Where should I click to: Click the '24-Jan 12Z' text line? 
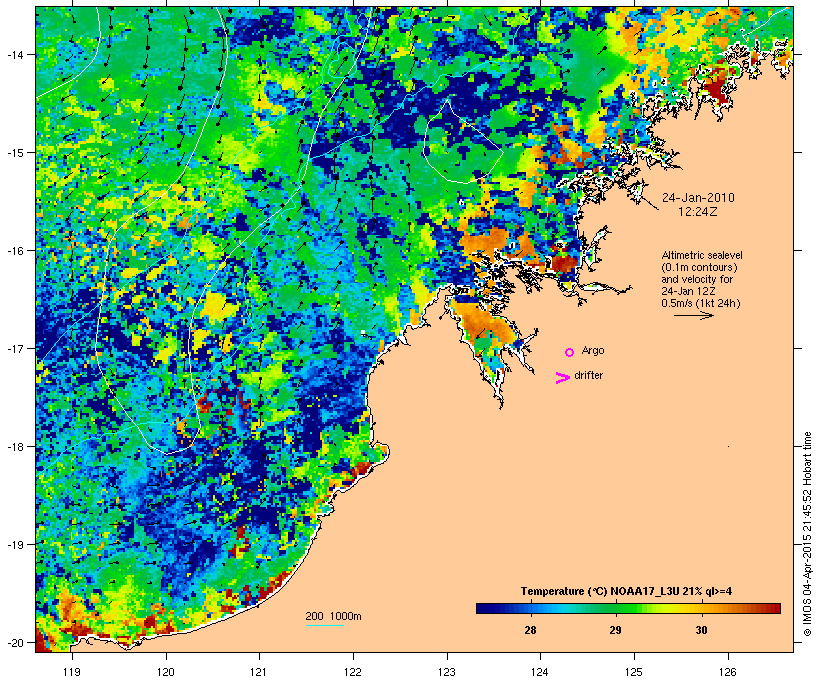(x=688, y=291)
